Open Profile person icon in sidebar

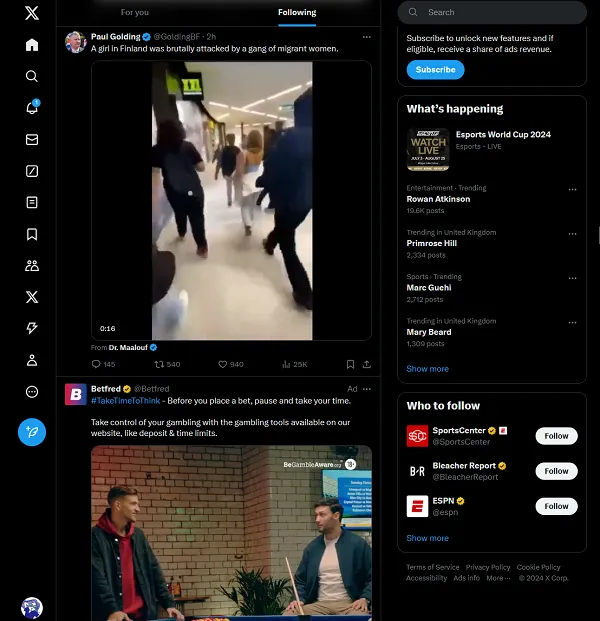[32, 360]
